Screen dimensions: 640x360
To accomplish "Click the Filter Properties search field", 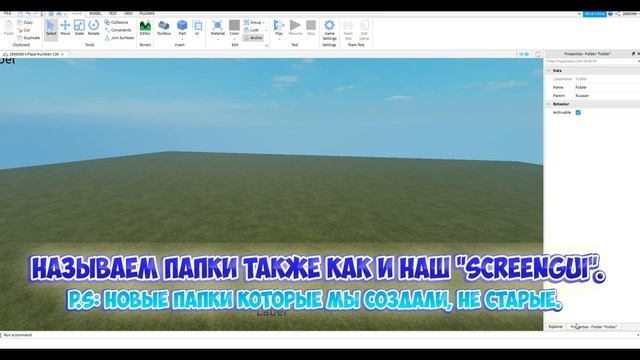I will 592,61.
